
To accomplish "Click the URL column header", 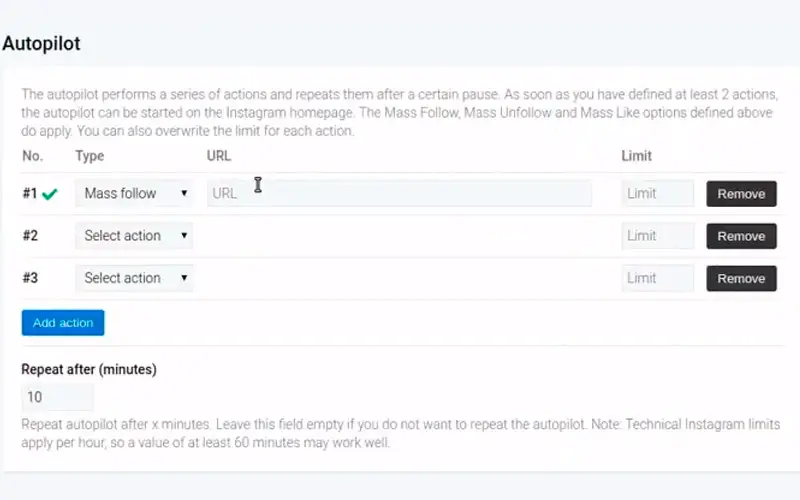I will (x=218, y=156).
